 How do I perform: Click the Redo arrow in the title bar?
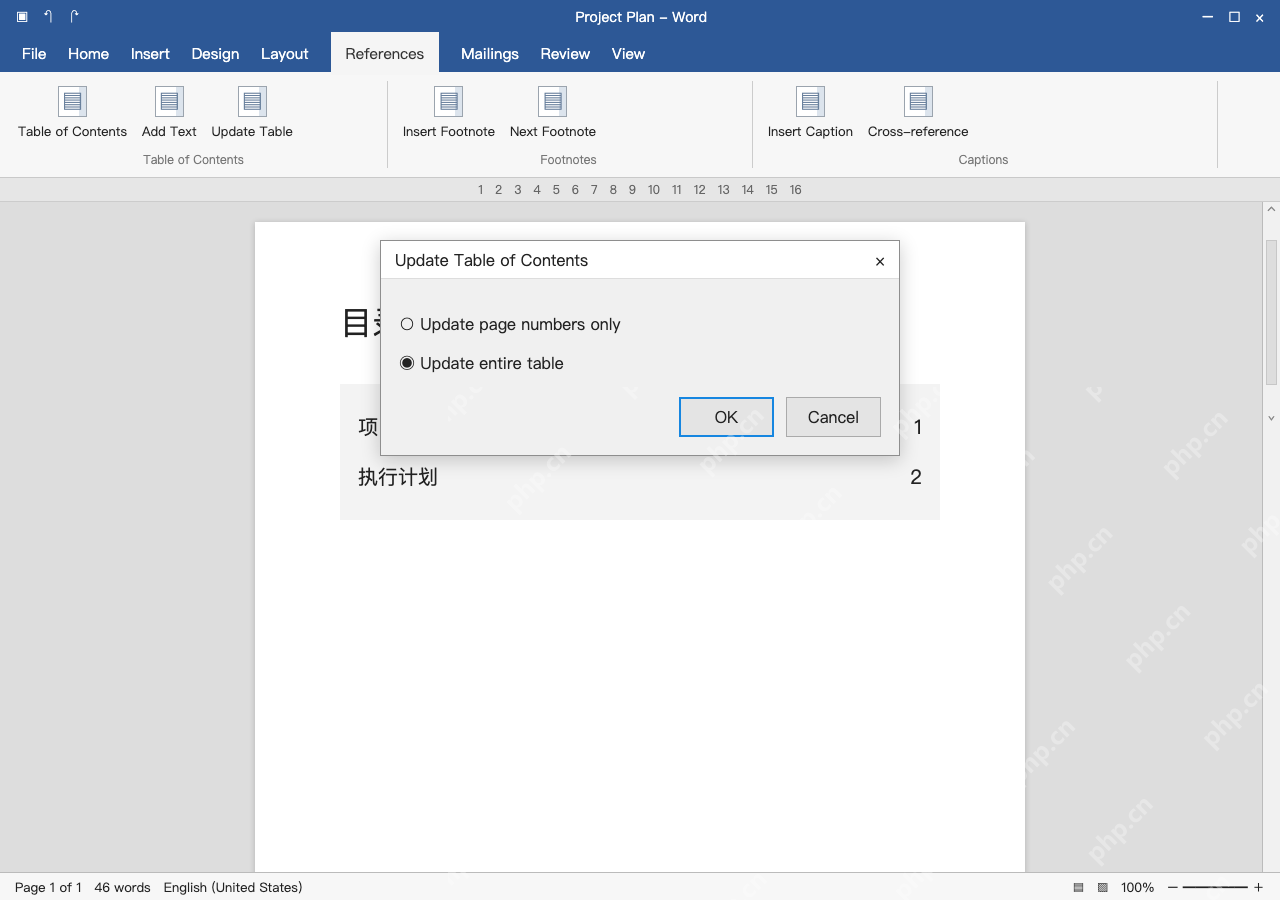74,17
